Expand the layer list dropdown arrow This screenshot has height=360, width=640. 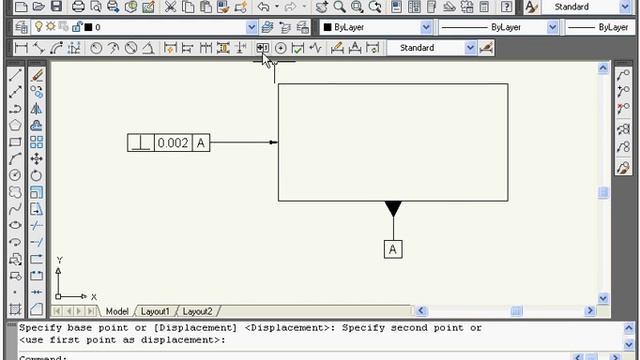(x=251, y=27)
